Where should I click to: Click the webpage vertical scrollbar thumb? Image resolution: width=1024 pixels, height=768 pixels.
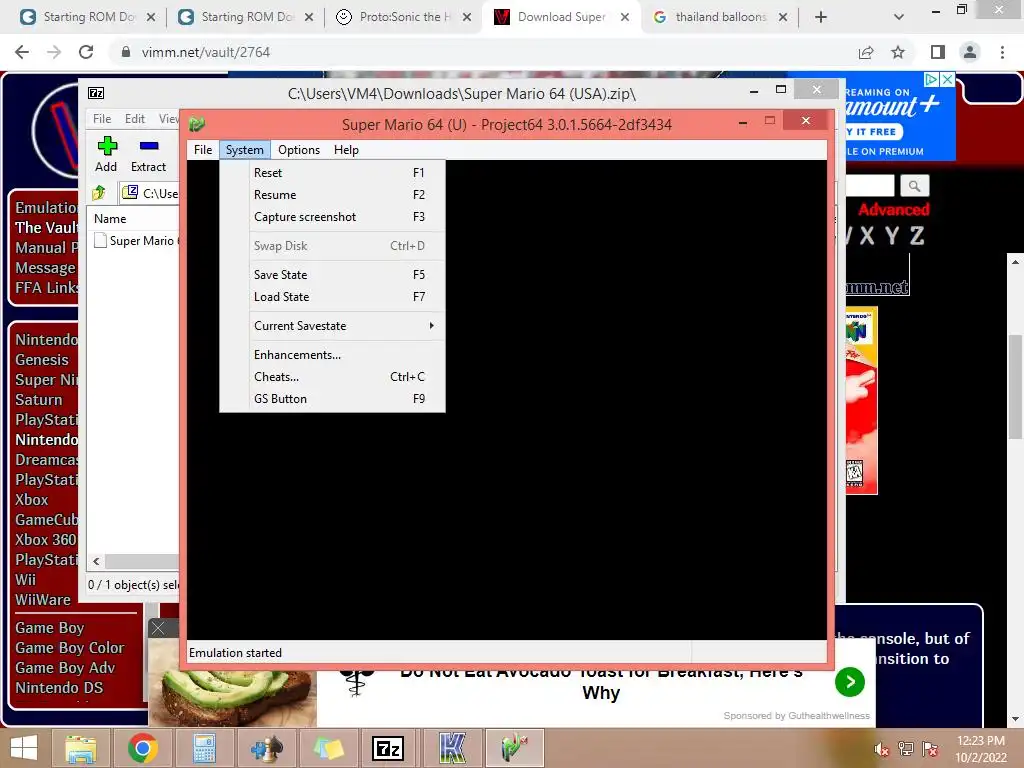pyautogui.click(x=1015, y=387)
